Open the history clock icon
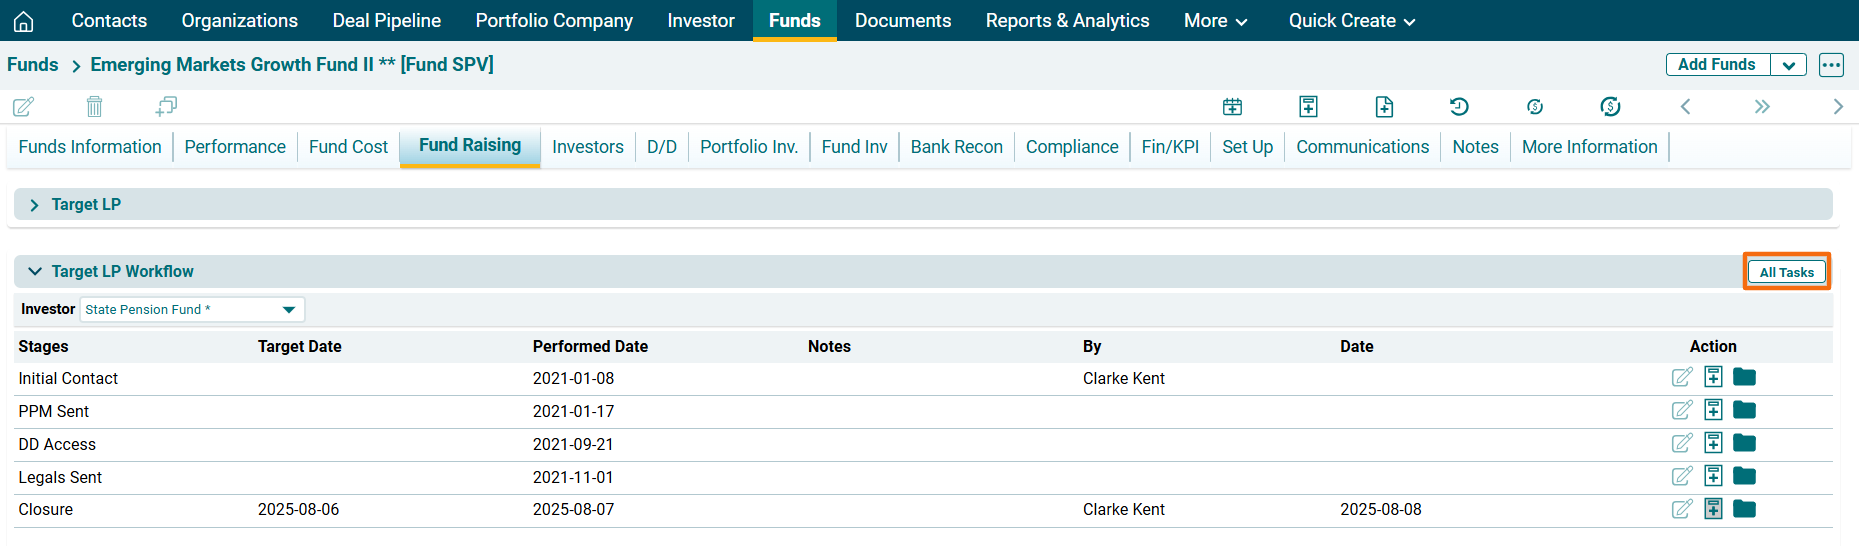This screenshot has height=546, width=1859. [1459, 106]
